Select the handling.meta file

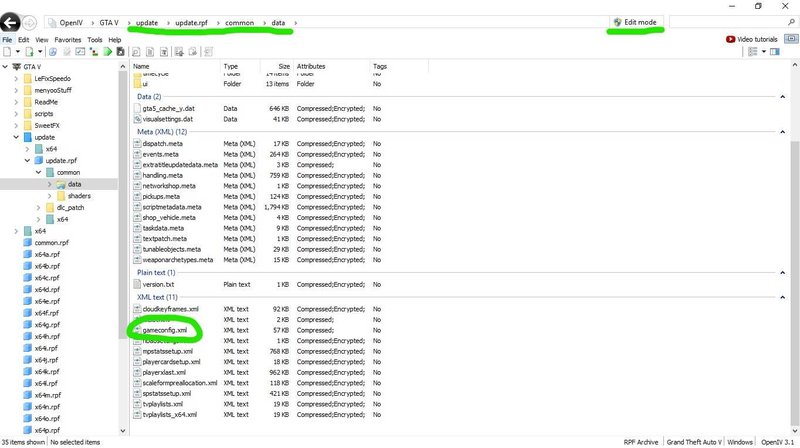click(x=162, y=176)
